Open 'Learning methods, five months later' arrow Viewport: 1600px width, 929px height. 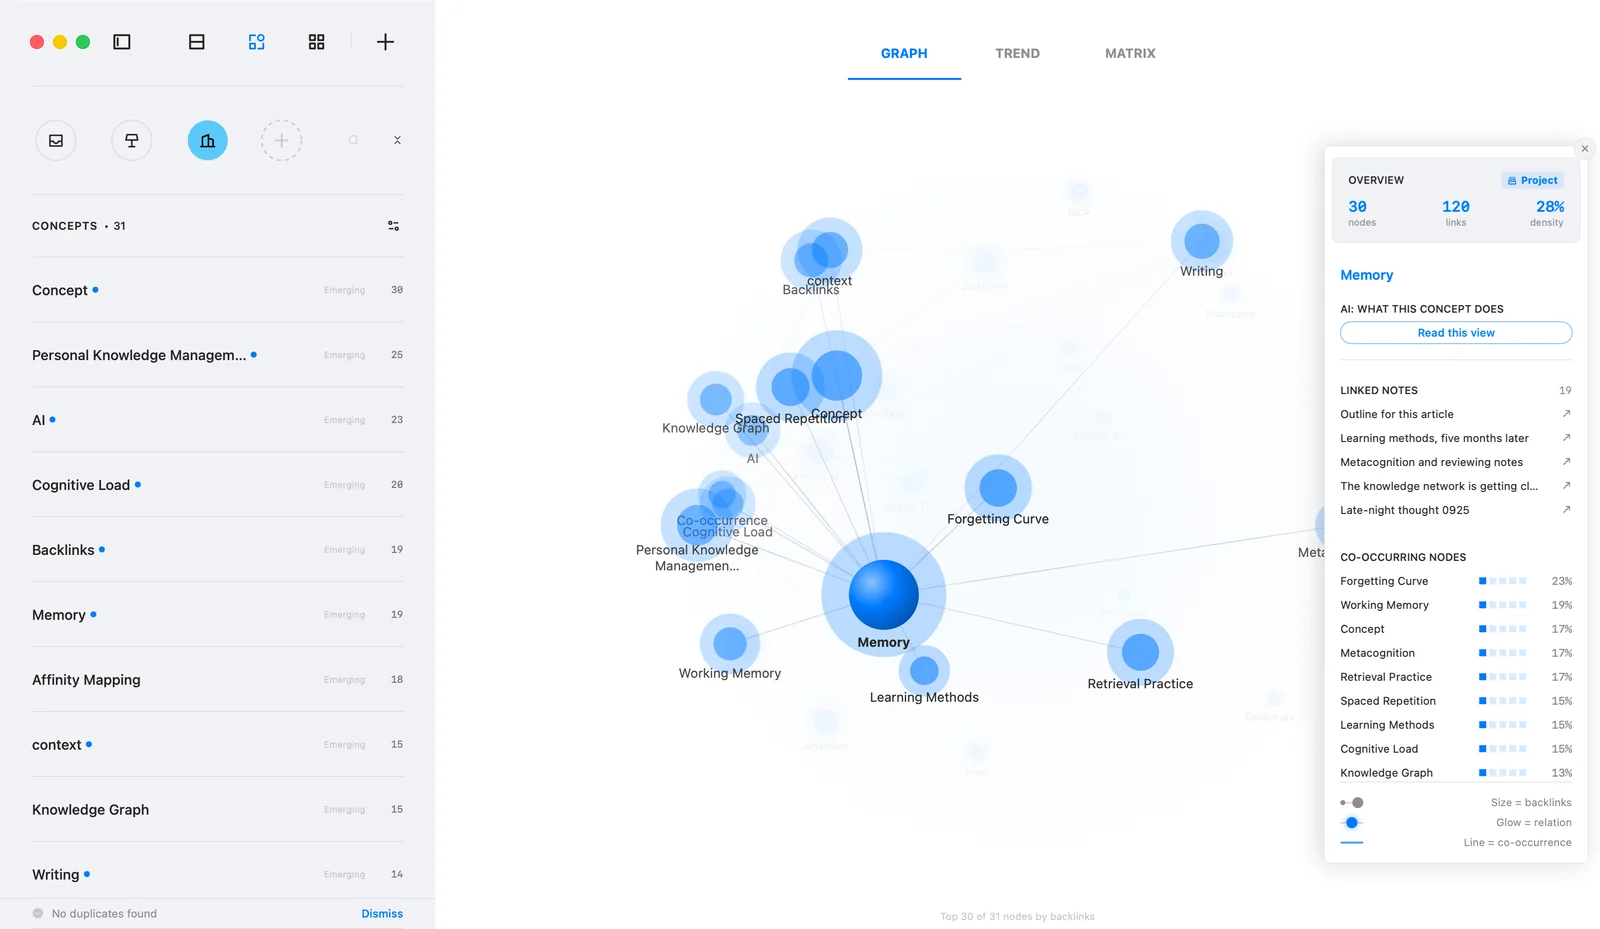[1566, 438]
